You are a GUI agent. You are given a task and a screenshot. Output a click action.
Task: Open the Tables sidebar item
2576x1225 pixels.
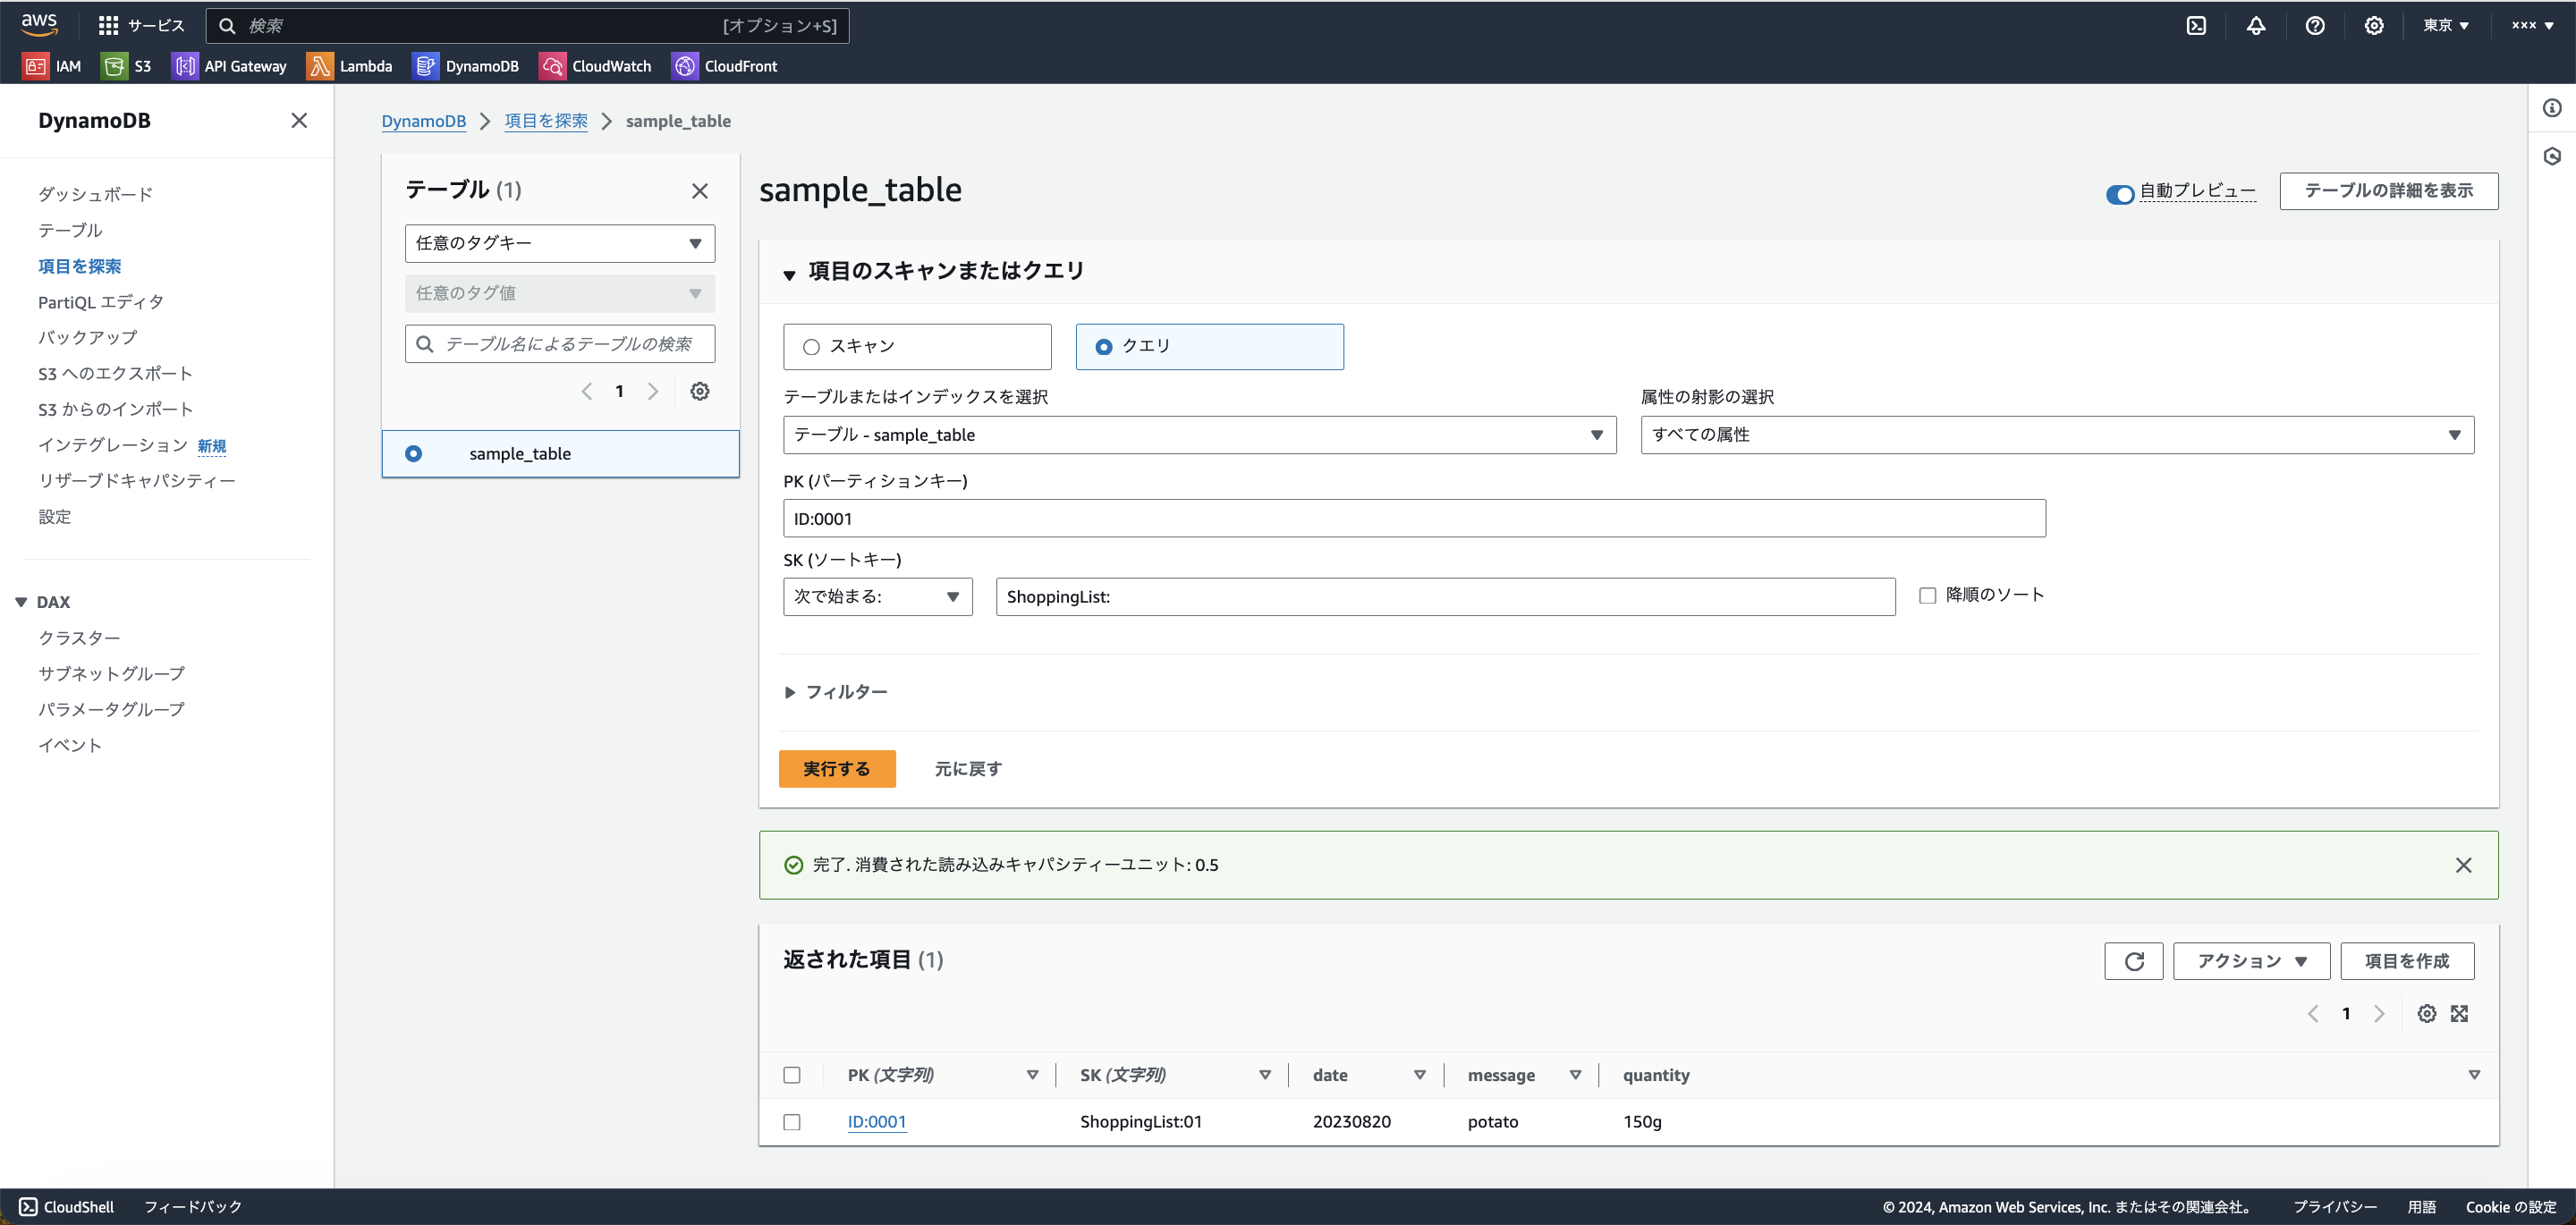(x=70, y=230)
